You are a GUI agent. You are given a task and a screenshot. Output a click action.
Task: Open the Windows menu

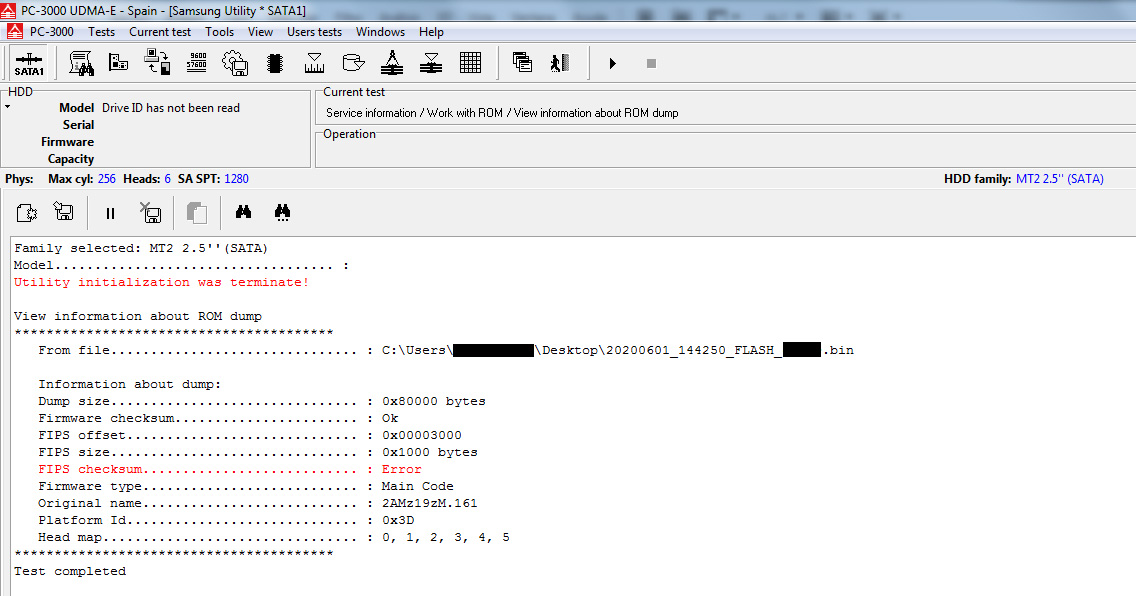pos(380,32)
